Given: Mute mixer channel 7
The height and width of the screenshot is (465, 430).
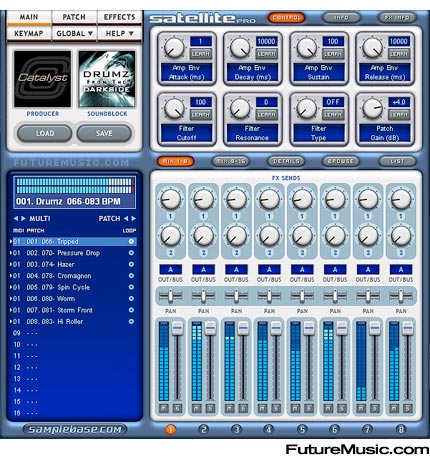Looking at the screenshot, I should pyautogui.click(x=361, y=408).
